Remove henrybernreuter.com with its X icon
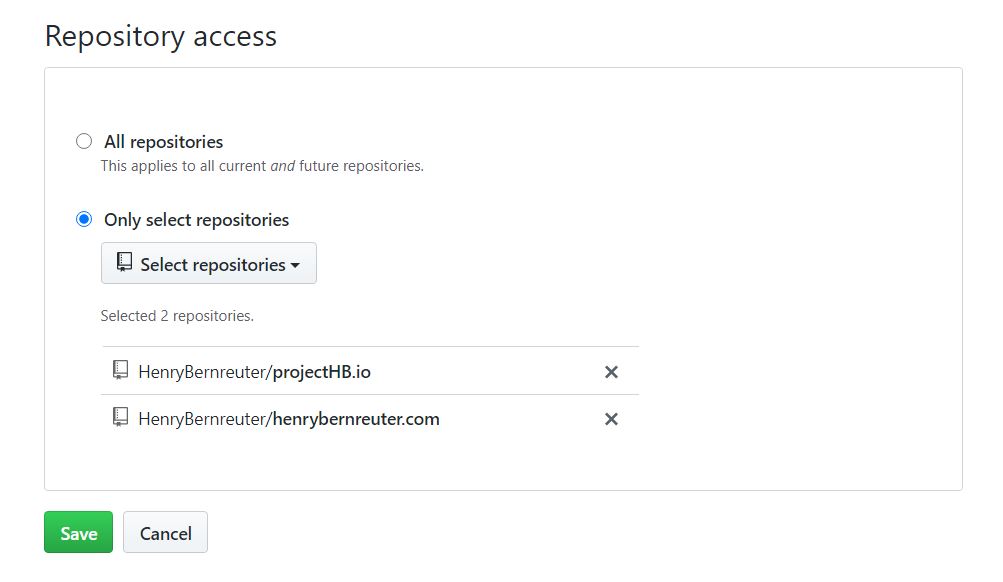 612,419
